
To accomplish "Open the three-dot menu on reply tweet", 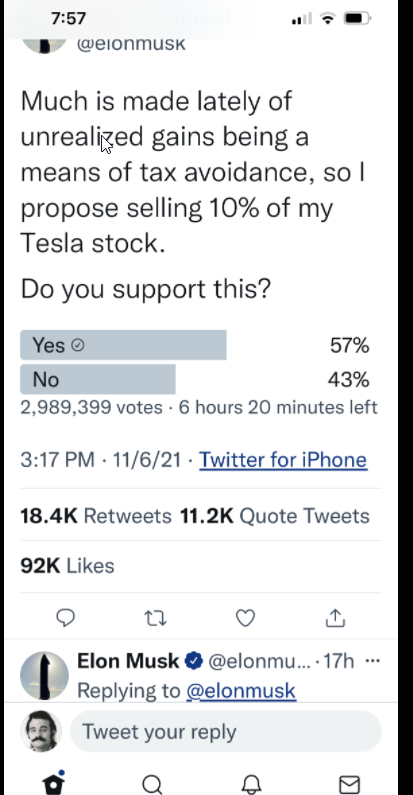I will pos(372,661).
